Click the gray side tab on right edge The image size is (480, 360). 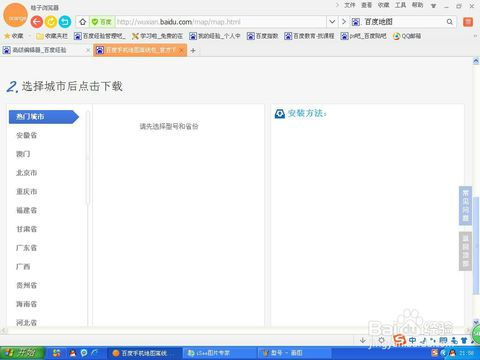click(465, 251)
